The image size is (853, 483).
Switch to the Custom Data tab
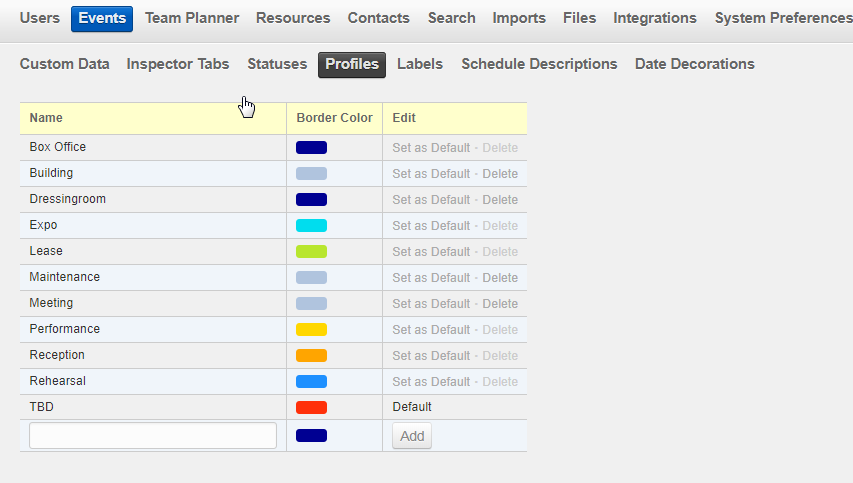coord(65,64)
